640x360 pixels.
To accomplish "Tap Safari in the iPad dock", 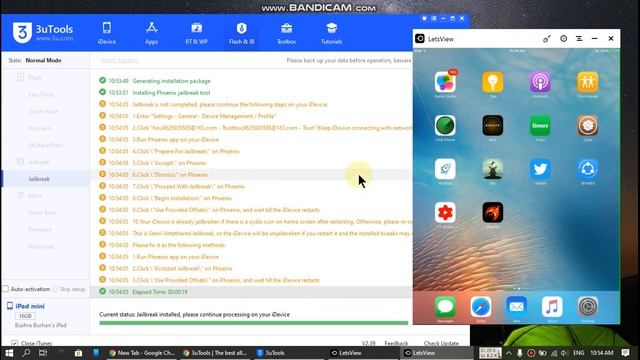I will tap(481, 307).
